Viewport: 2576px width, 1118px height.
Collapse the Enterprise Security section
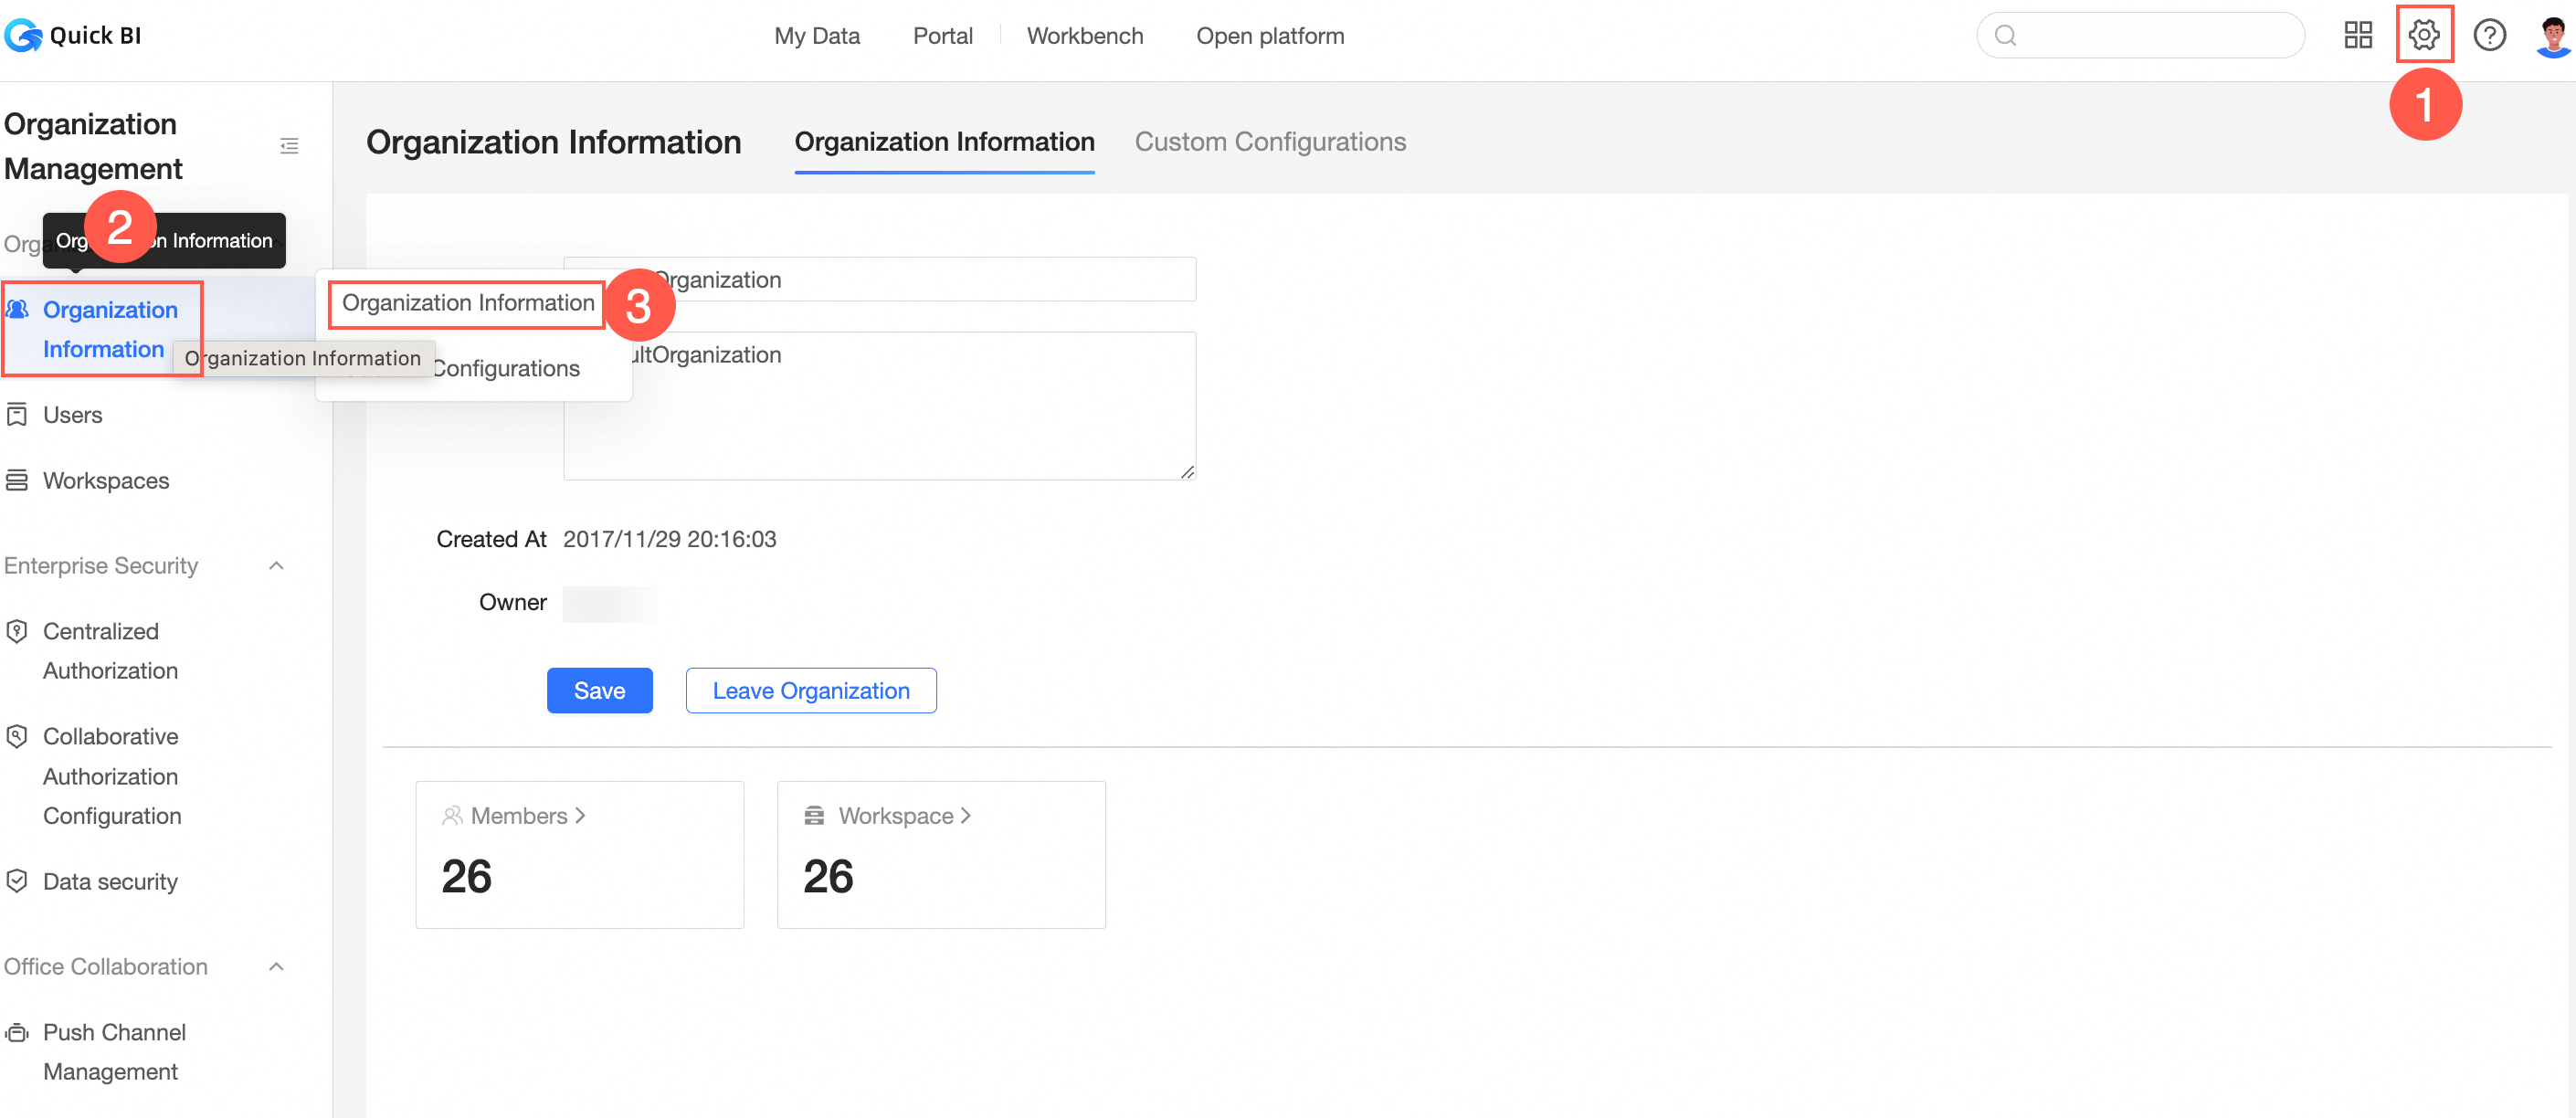click(277, 566)
